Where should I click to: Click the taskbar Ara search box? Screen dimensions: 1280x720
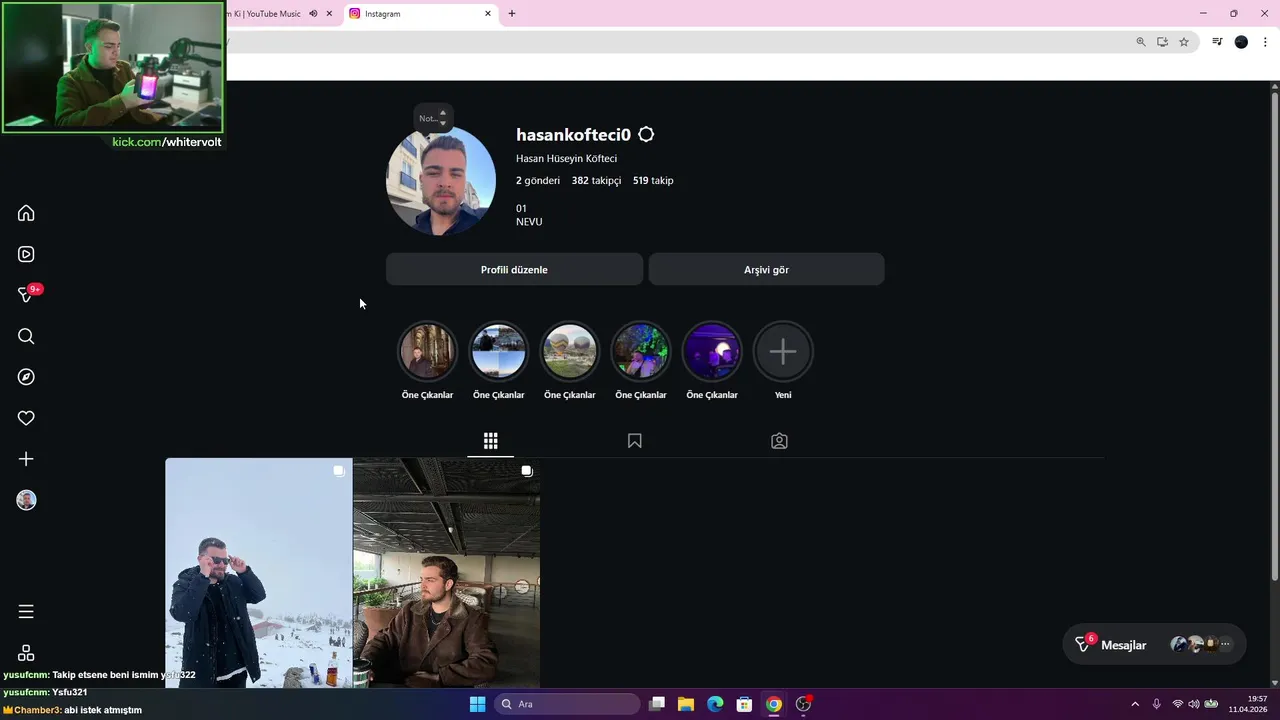[568, 704]
